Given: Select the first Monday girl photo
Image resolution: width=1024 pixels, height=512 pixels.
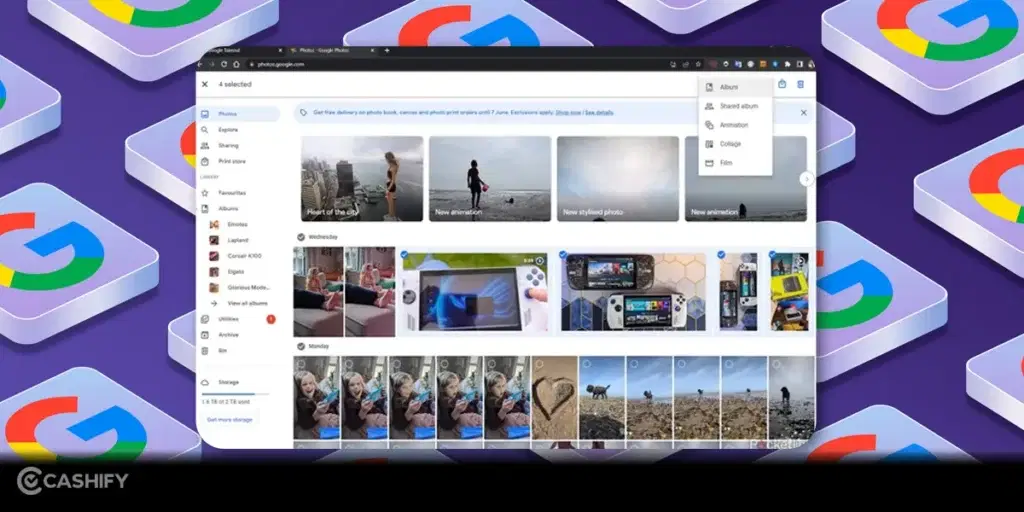Looking at the screenshot, I should (x=299, y=364).
